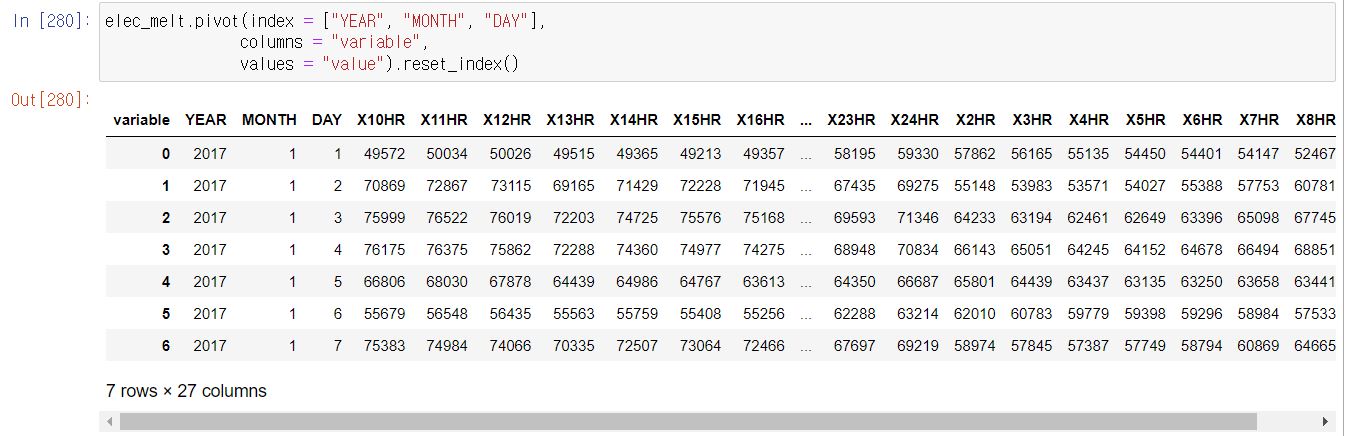Click the X5HR column header
This screenshot has height=436, width=1352.
[x=1145, y=120]
